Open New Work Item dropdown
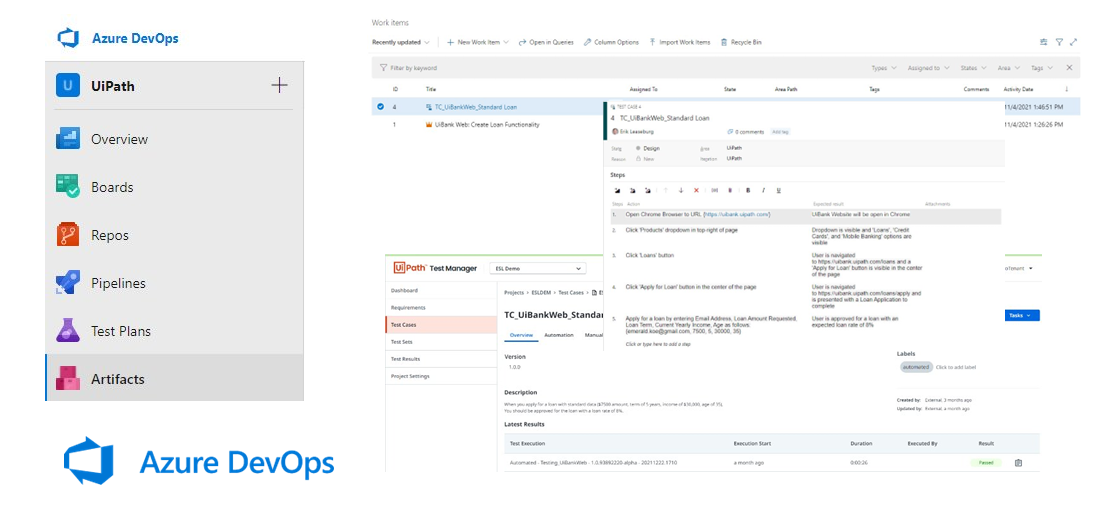 point(477,42)
